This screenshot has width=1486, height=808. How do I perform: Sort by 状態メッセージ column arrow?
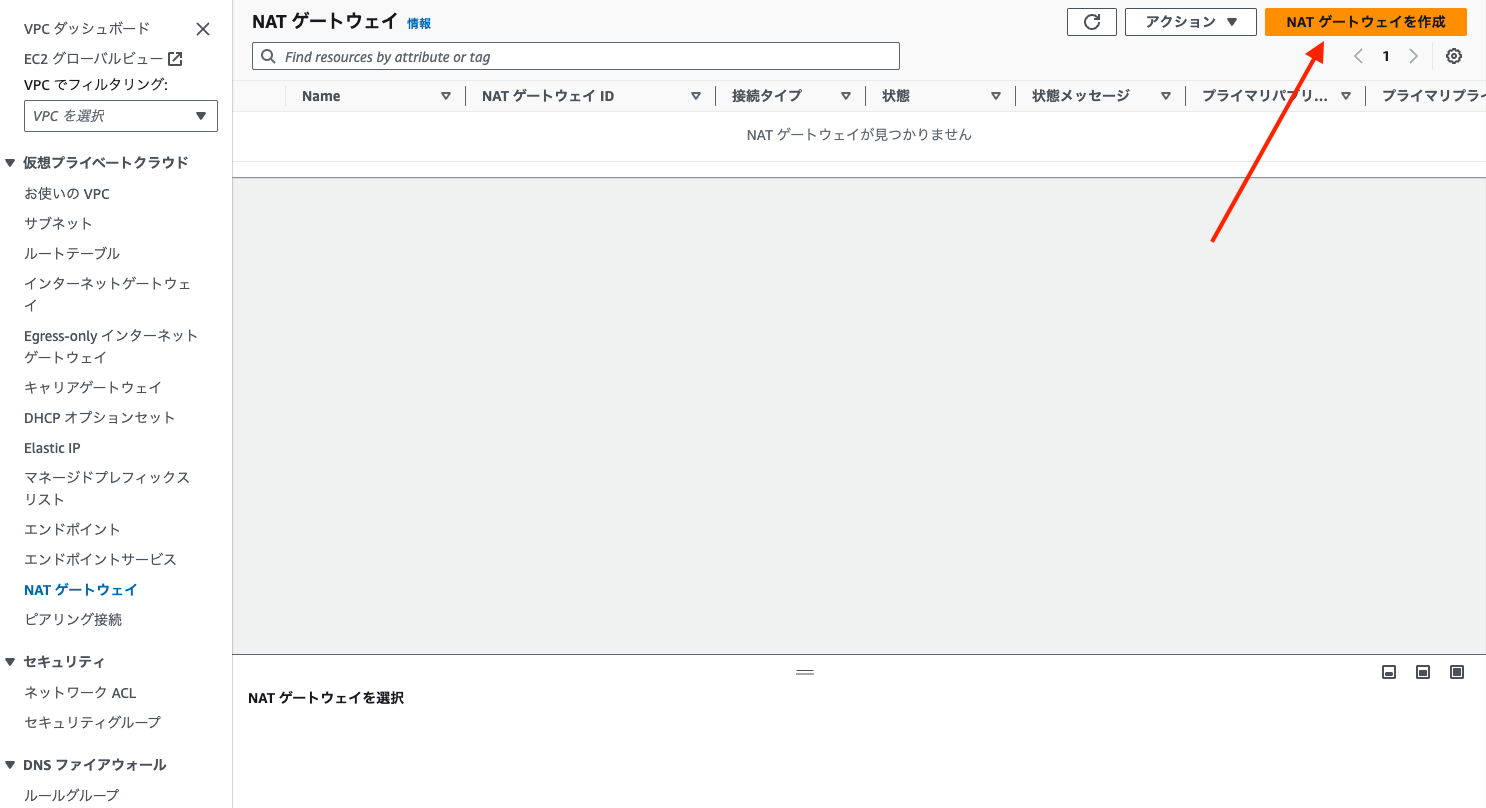[1166, 96]
